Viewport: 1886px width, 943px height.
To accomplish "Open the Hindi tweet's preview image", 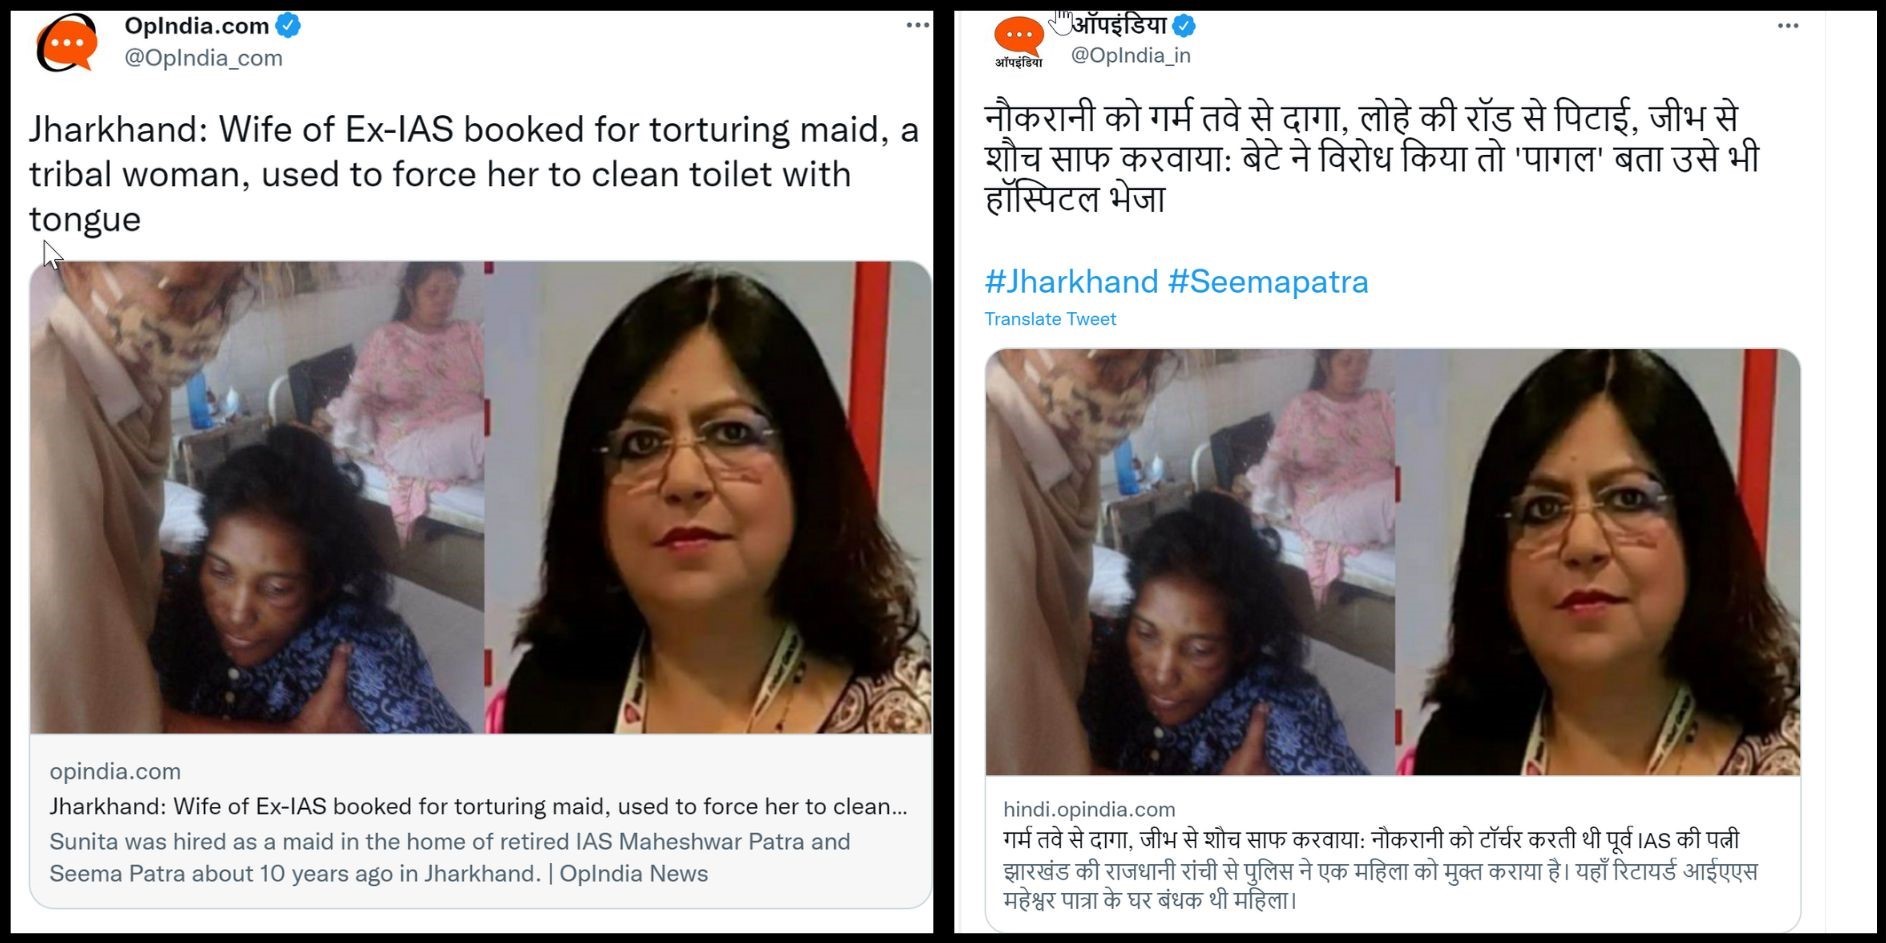I will pos(1393,562).
